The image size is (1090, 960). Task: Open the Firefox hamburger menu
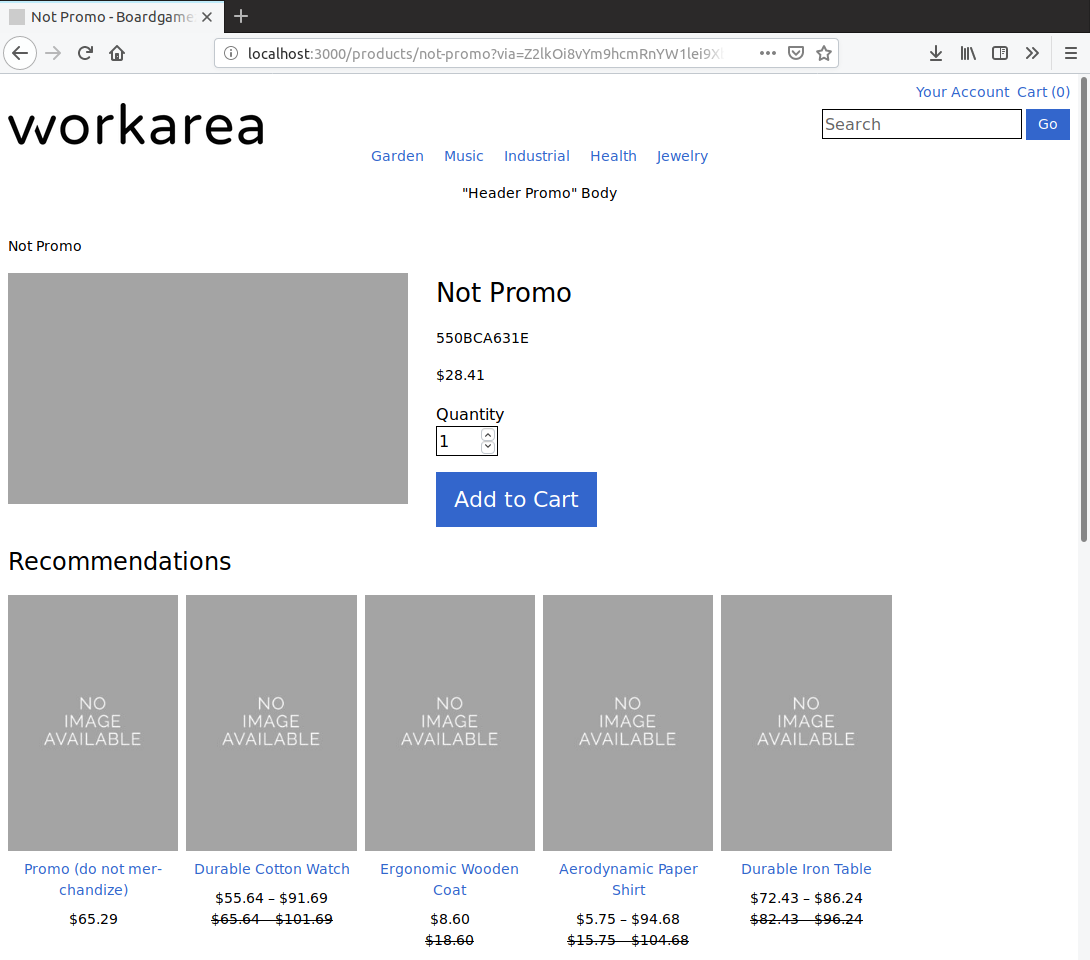coord(1071,54)
